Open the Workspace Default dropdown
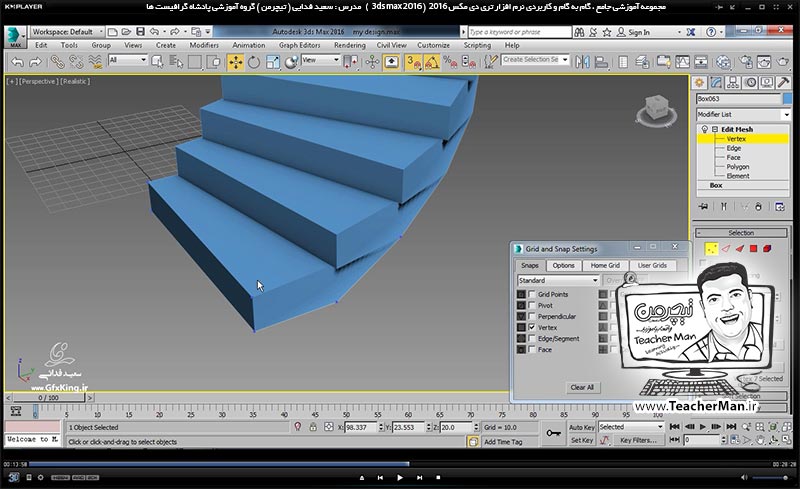800x489 pixels. point(67,32)
